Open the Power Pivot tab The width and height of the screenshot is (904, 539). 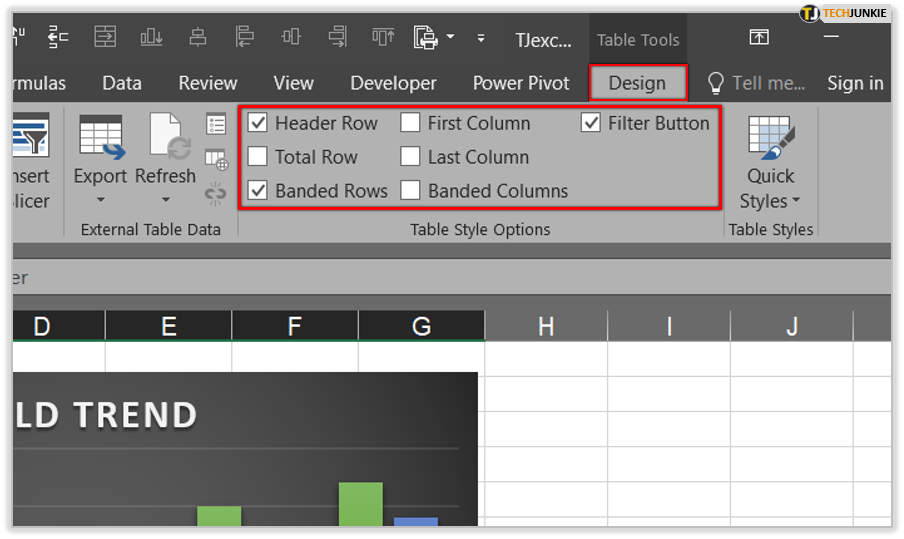point(521,83)
